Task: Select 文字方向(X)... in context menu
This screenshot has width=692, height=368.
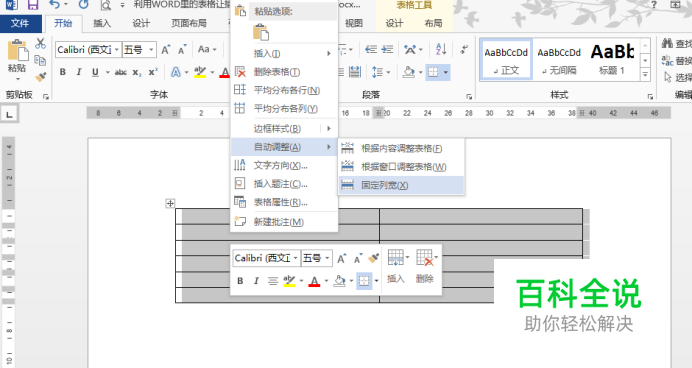Action: pos(284,165)
